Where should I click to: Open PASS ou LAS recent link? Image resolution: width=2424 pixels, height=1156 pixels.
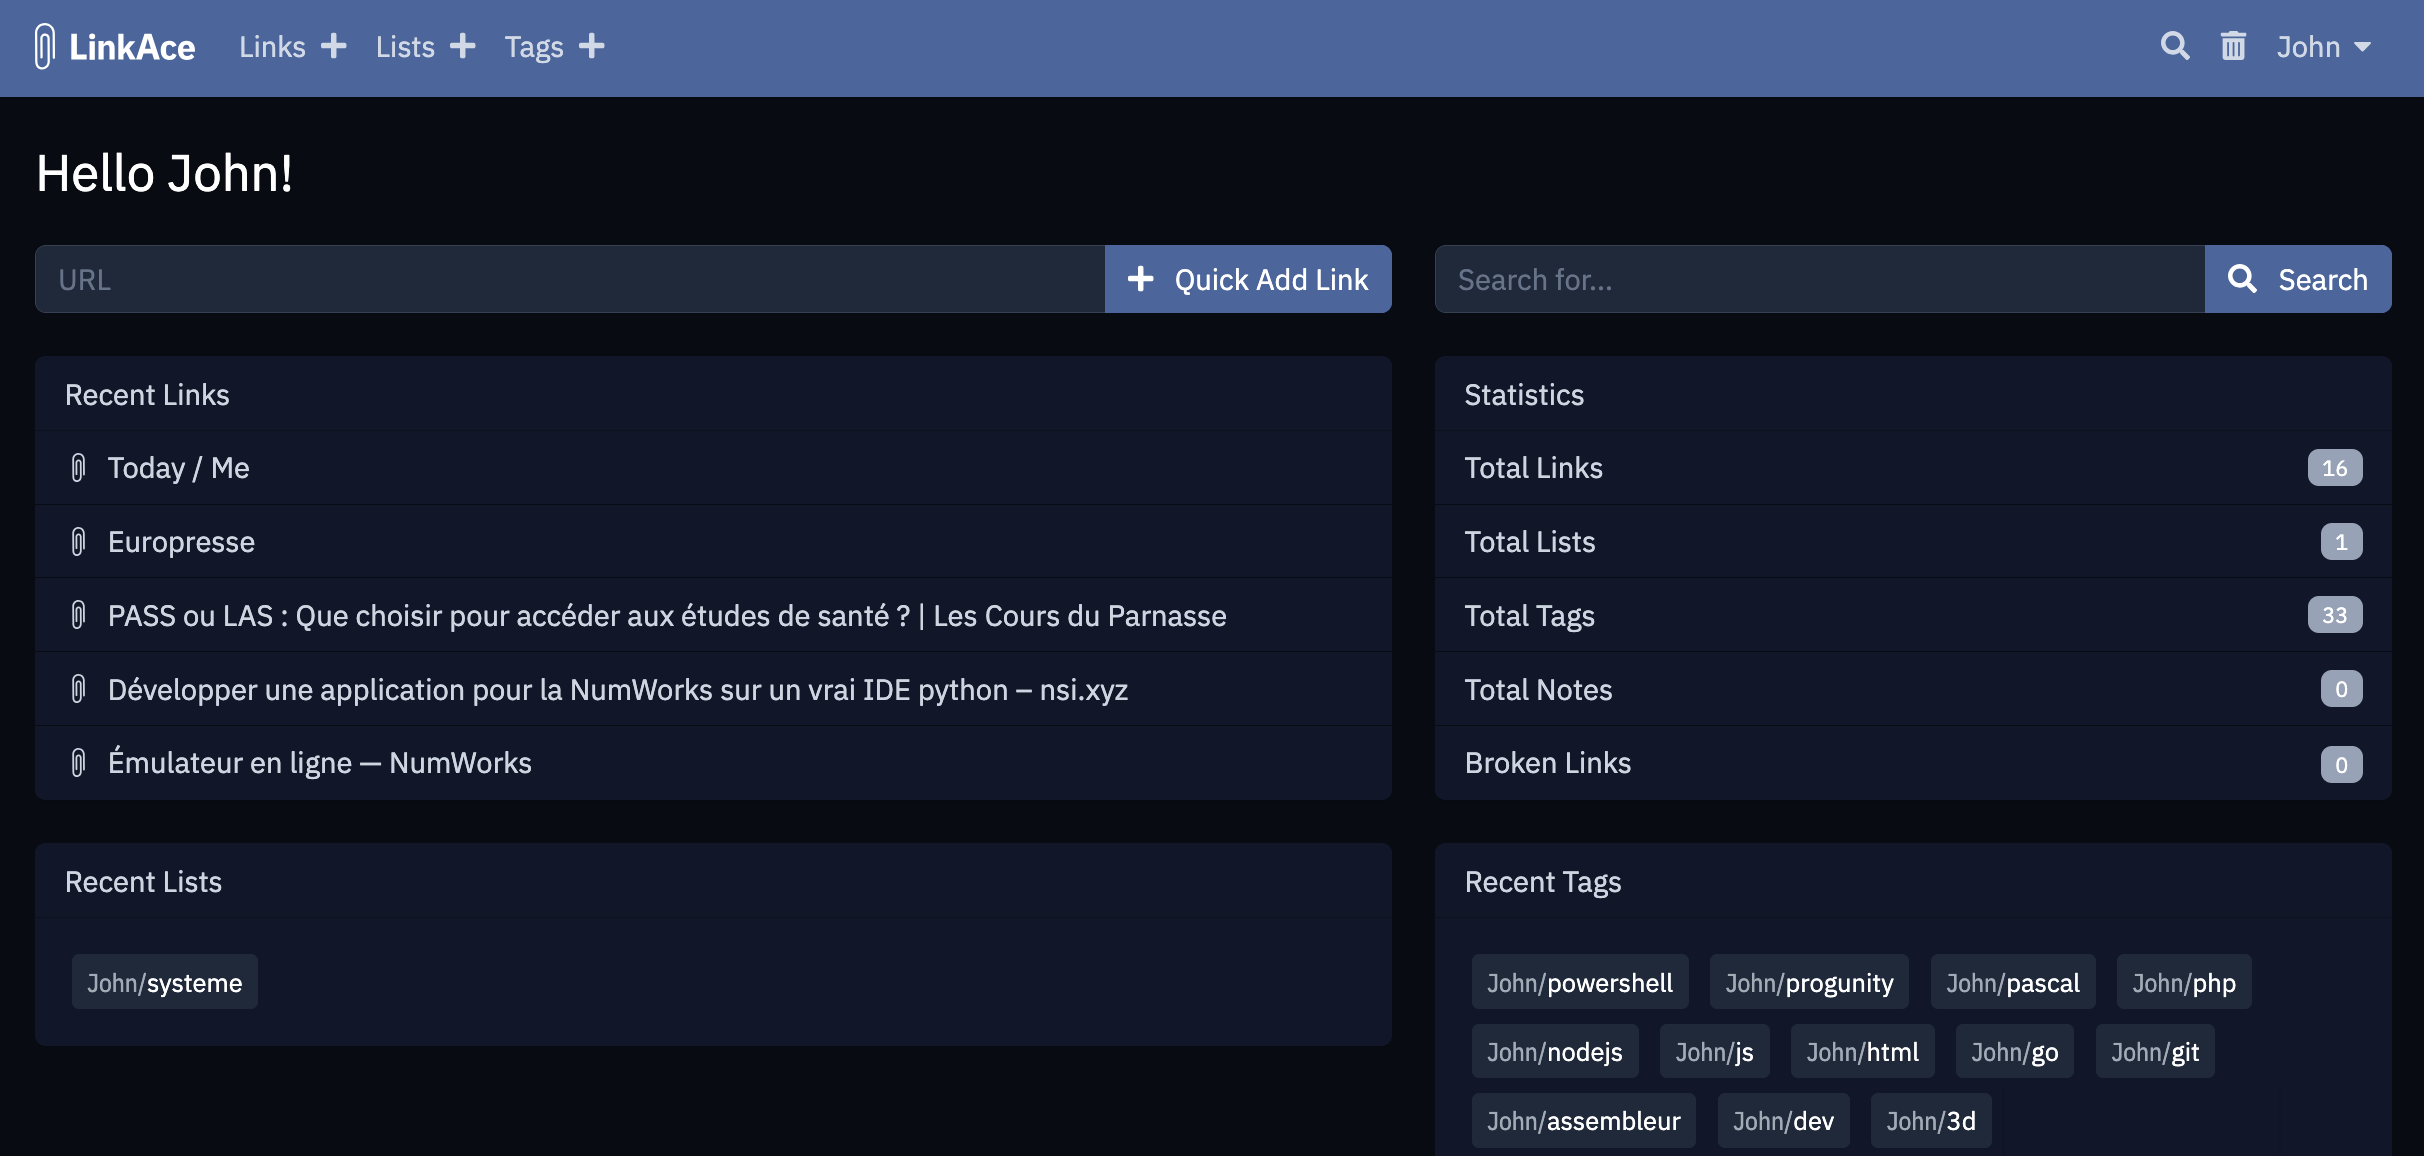[x=666, y=616]
